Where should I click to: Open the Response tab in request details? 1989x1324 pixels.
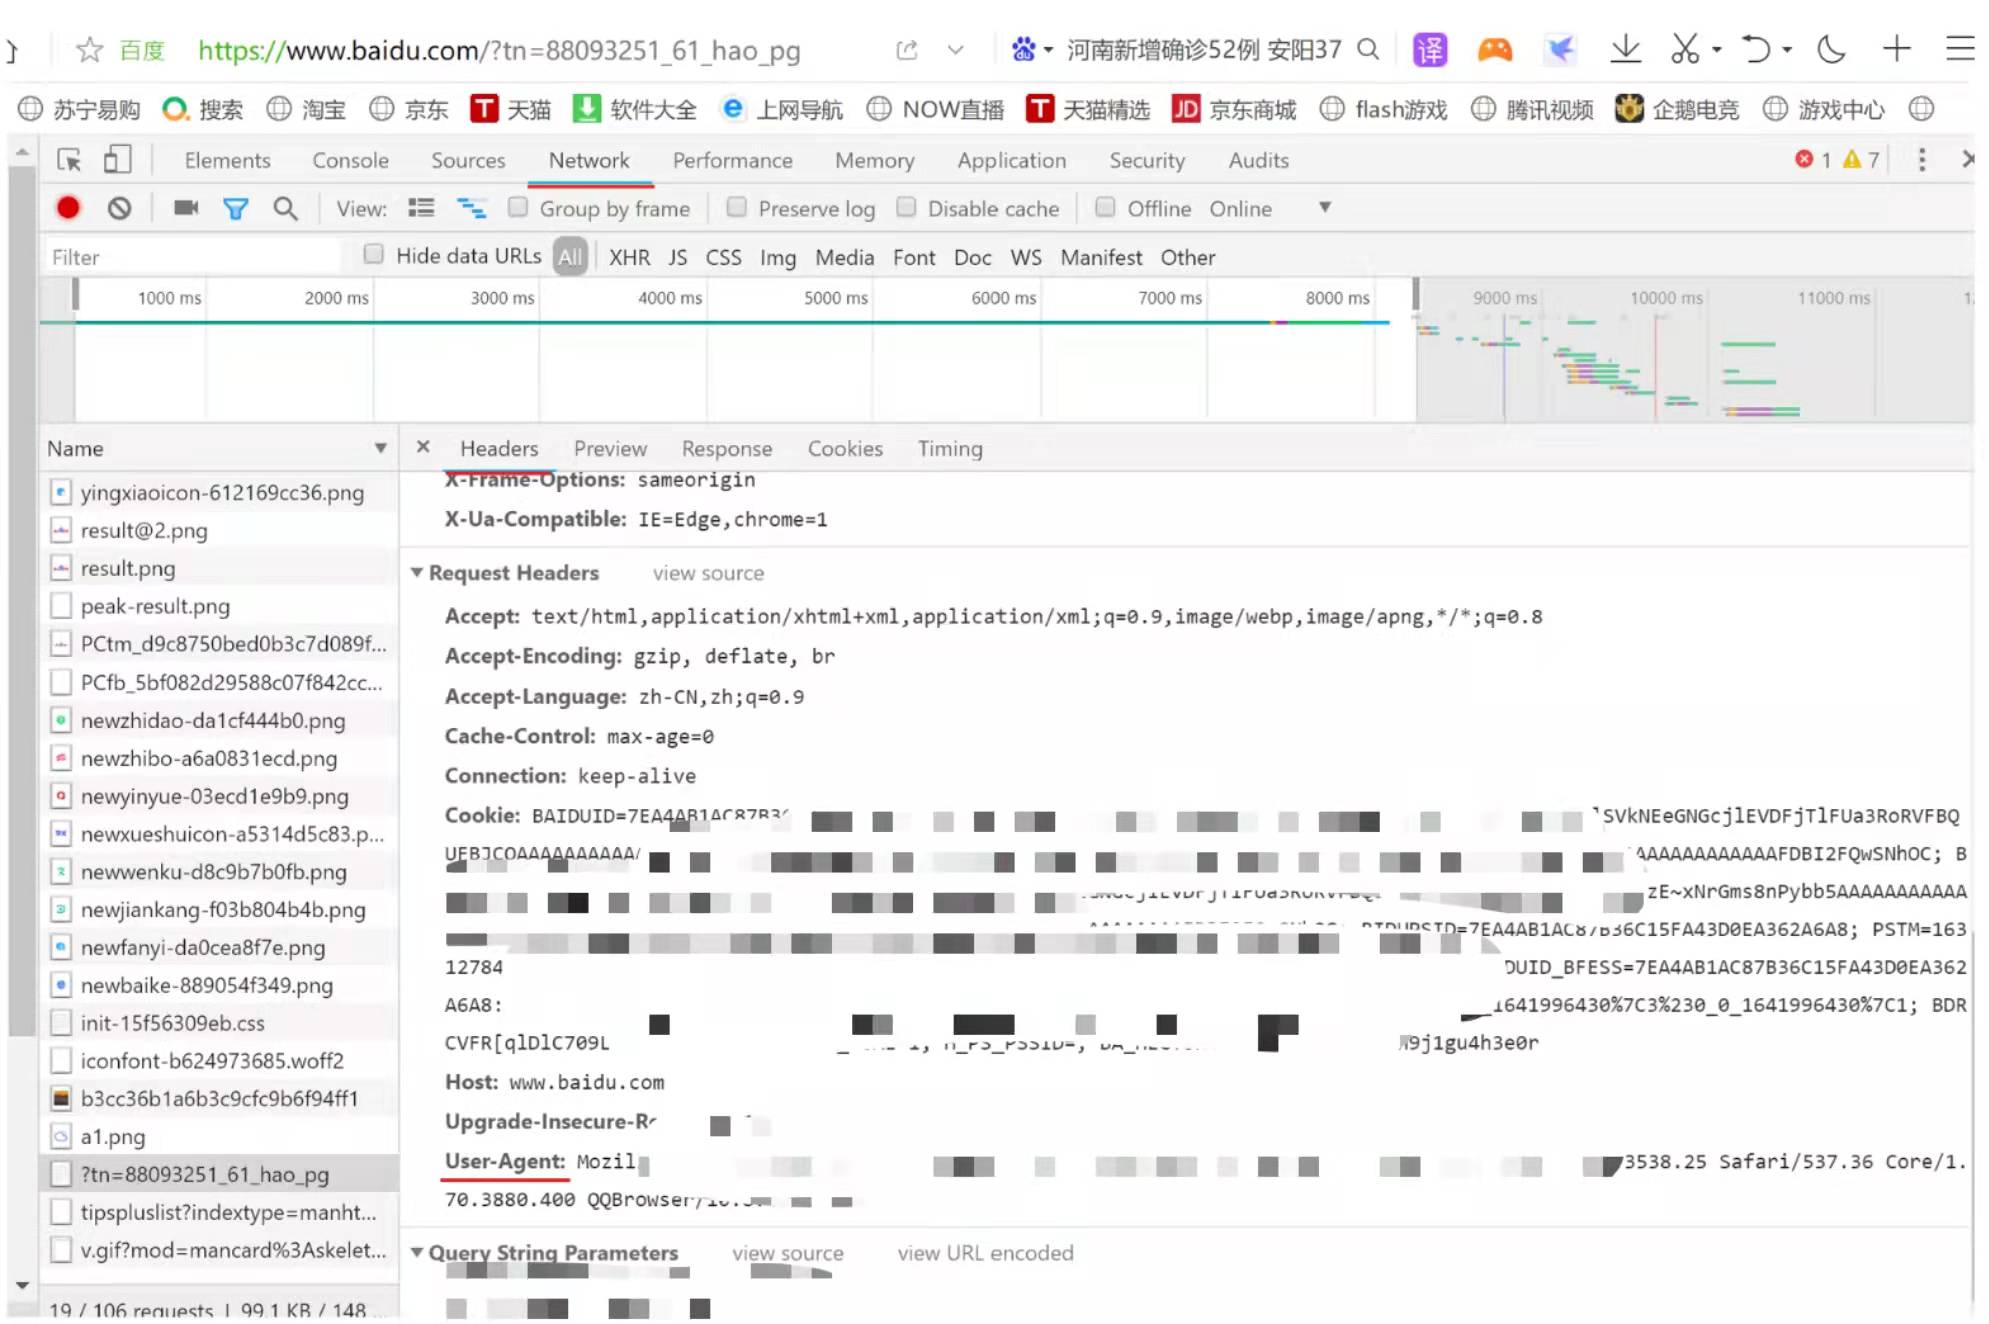pyautogui.click(x=726, y=449)
